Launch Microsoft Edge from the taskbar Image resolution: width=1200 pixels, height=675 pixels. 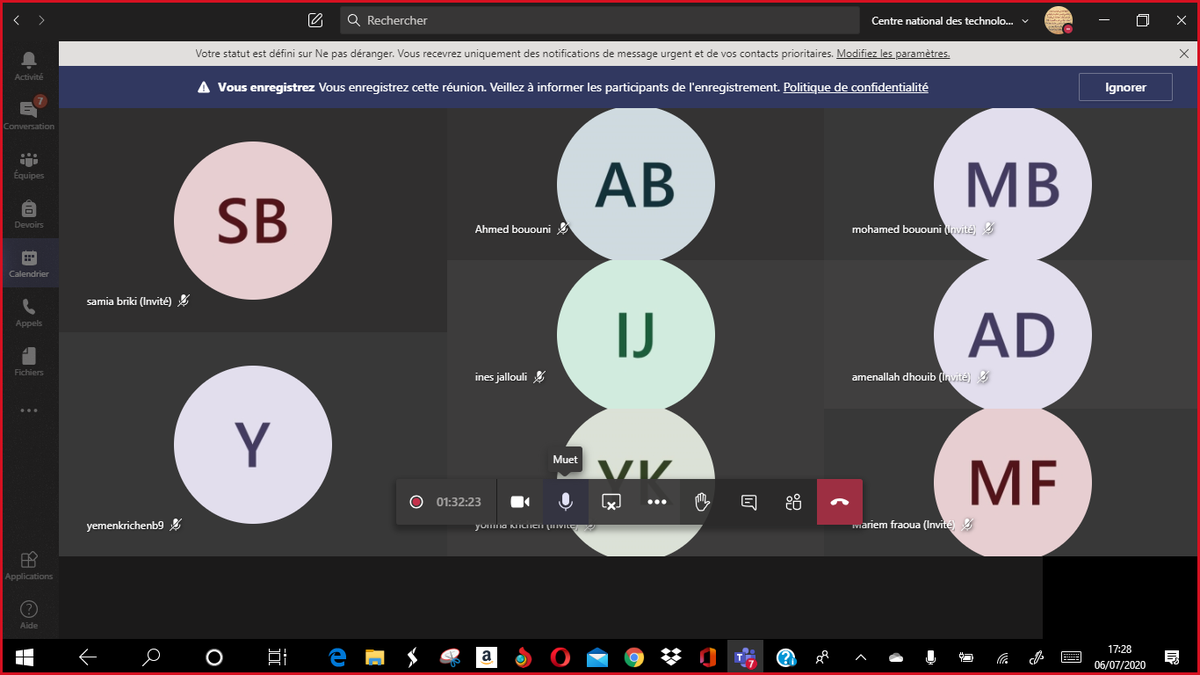pos(337,657)
